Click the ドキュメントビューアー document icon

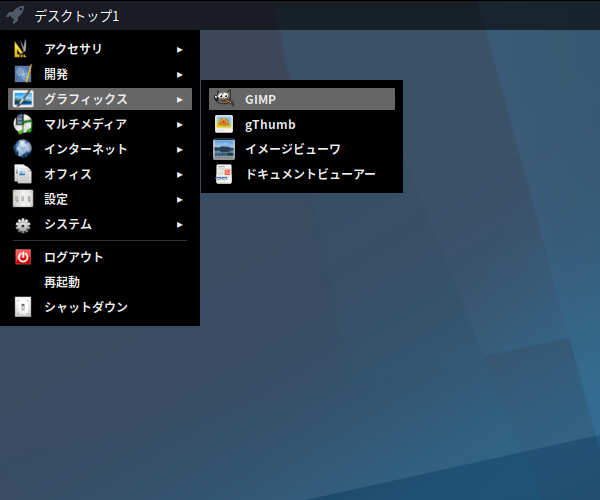pyautogui.click(x=224, y=174)
